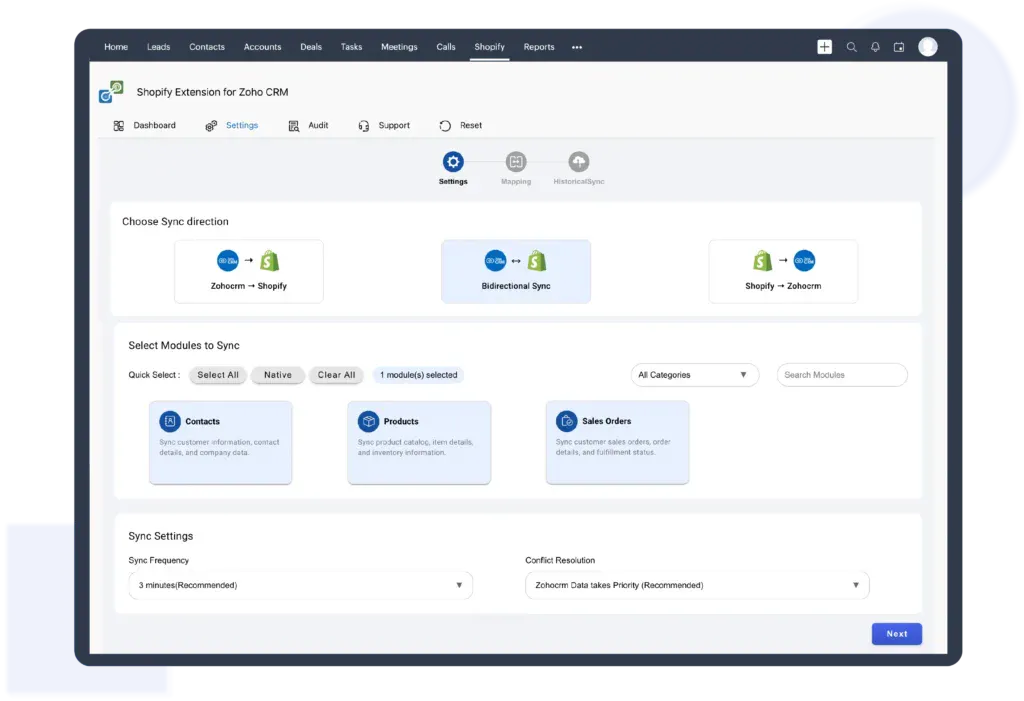
Task: Open the Audit label in the extension nav
Action: [318, 125]
